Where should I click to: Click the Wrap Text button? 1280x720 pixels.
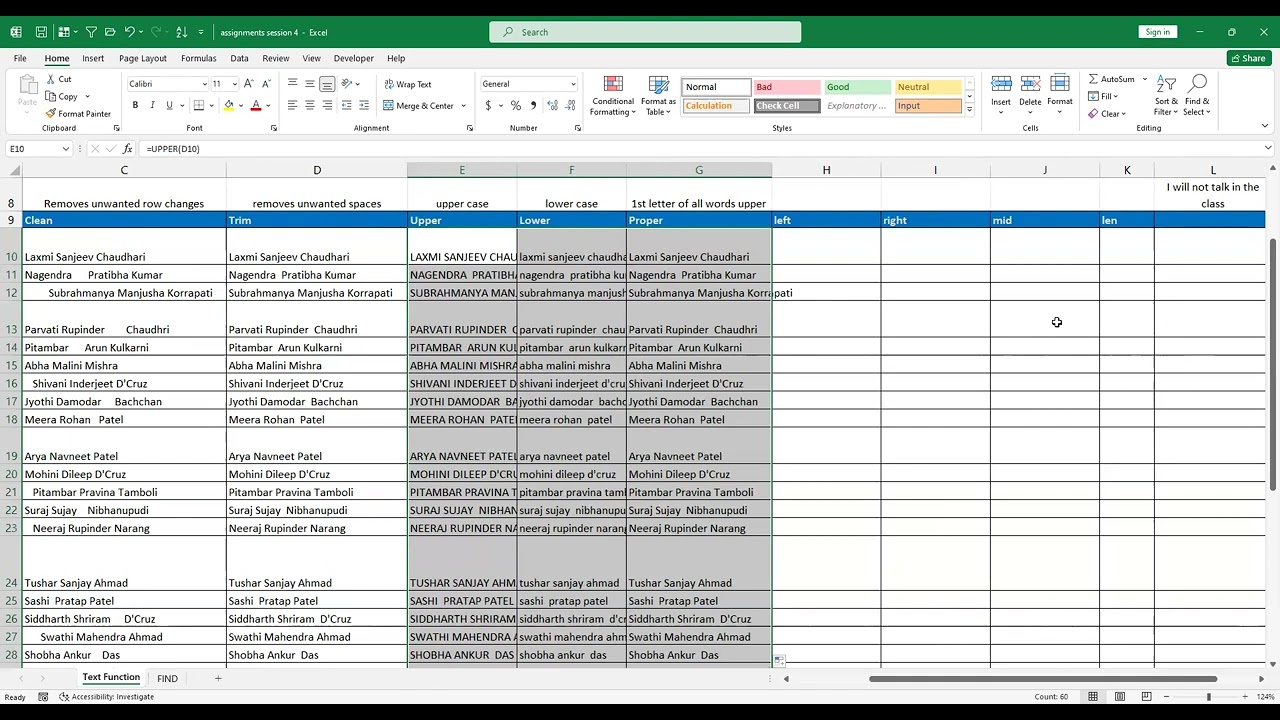[408, 84]
